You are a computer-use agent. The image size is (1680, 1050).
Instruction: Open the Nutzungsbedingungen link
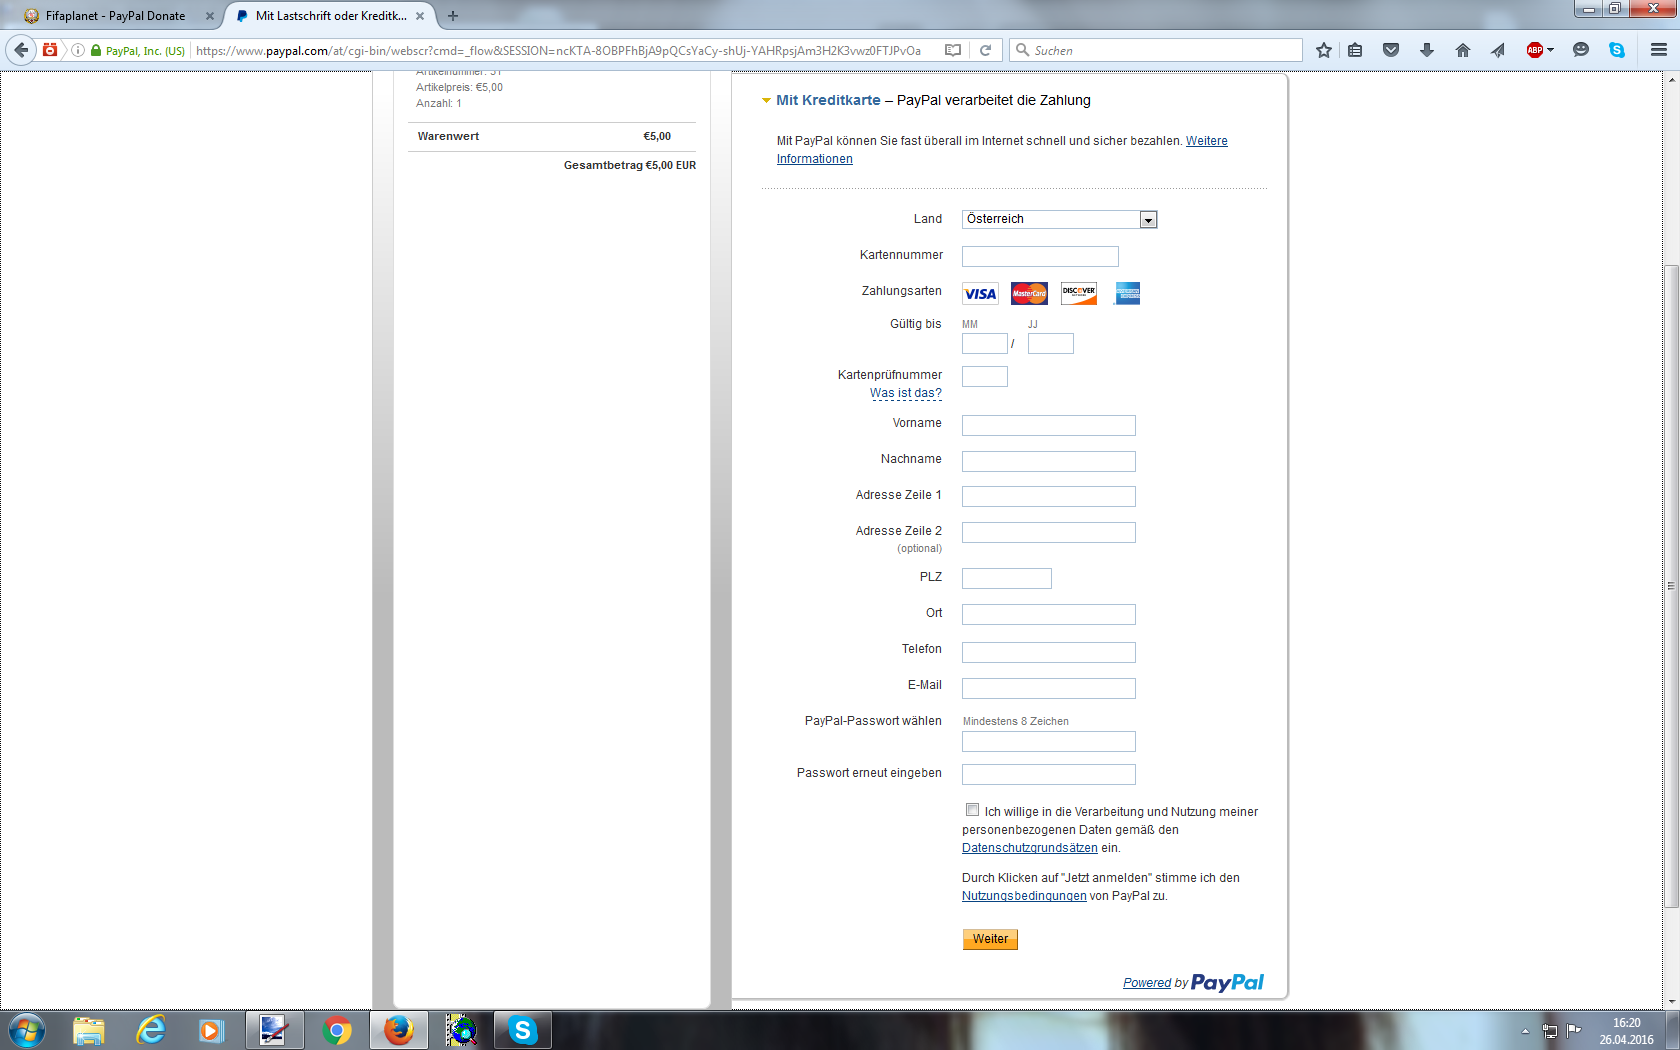click(x=1024, y=896)
